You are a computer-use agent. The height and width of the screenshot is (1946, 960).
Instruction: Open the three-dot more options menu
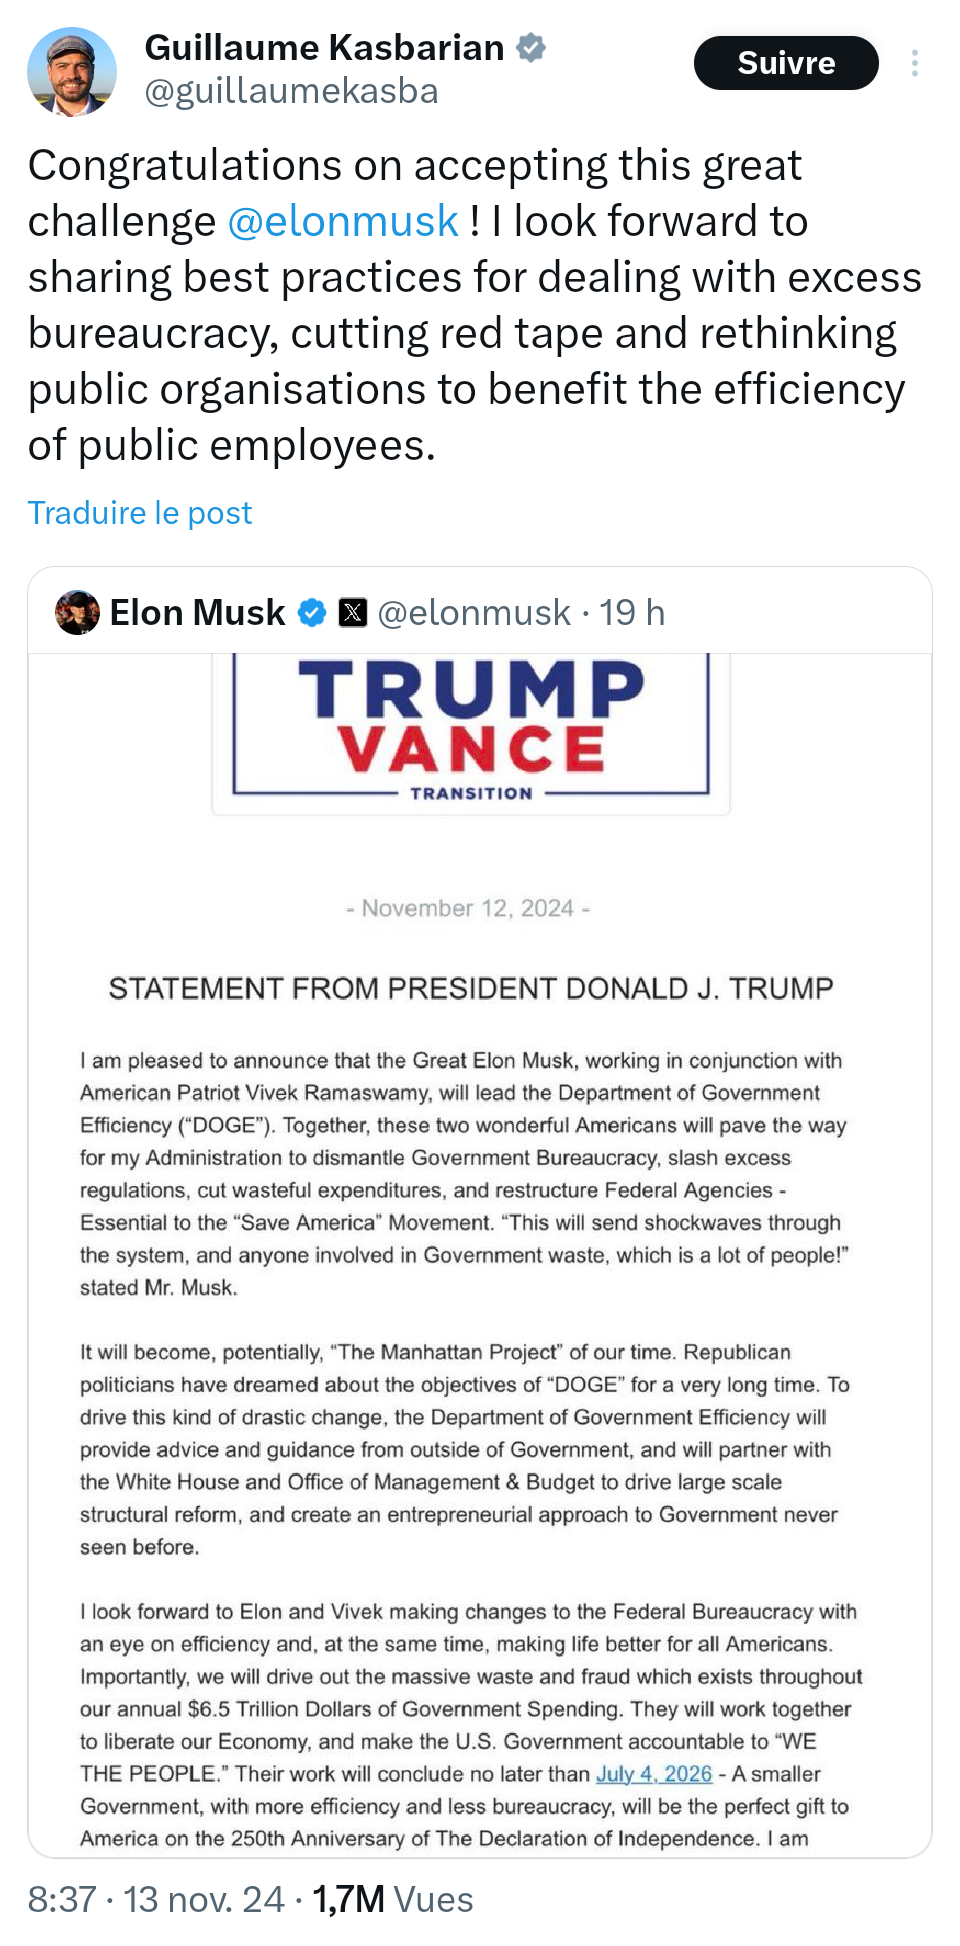[914, 63]
